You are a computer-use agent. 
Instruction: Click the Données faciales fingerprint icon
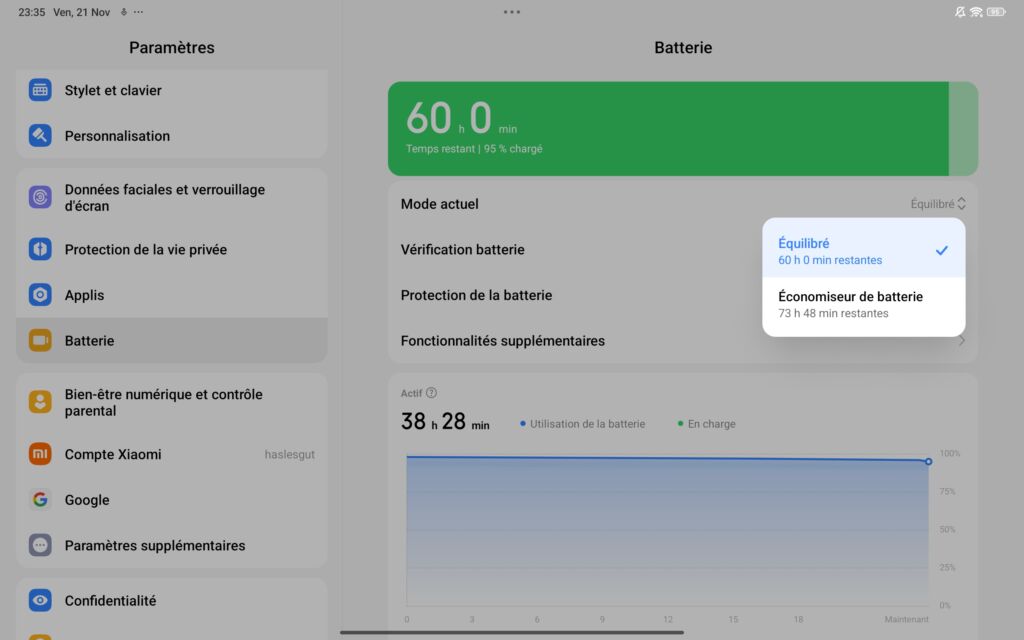coord(39,197)
